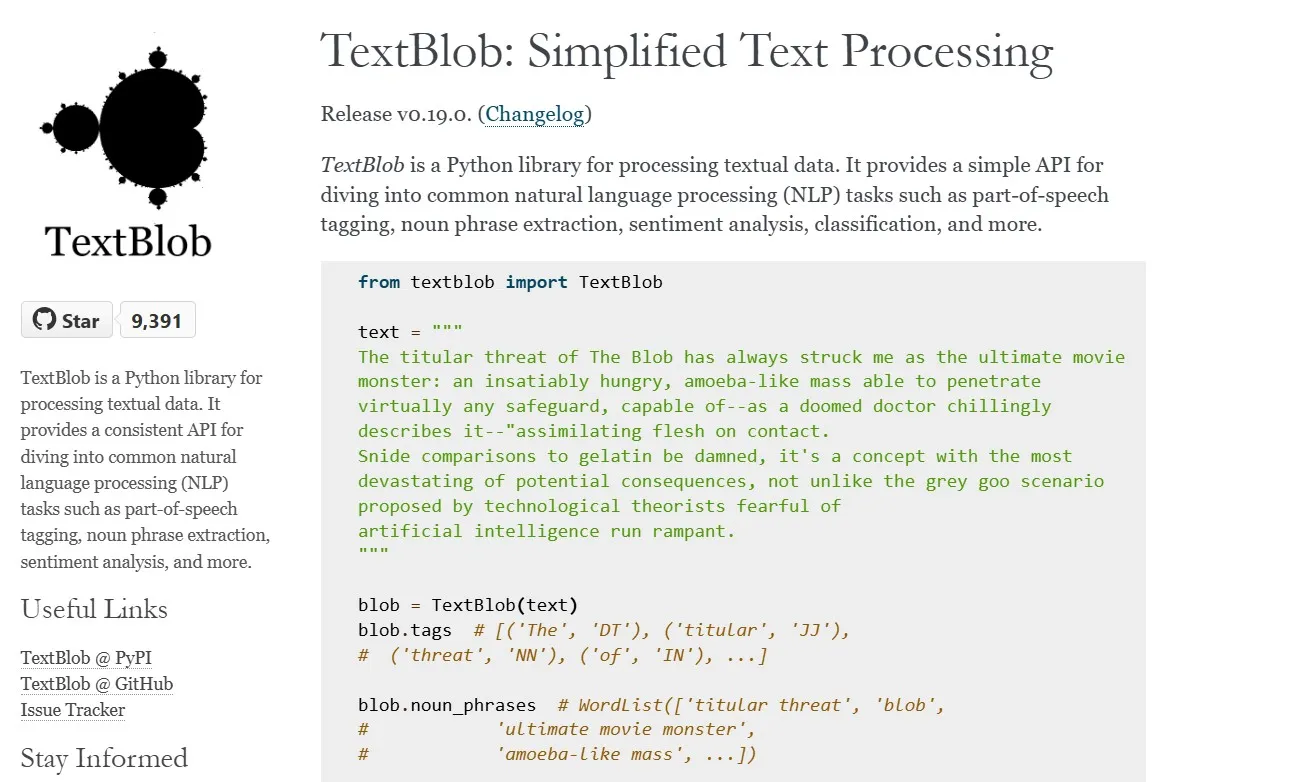The height and width of the screenshot is (782, 1290).
Task: Click the italic TextBlob word in intro paragraph
Action: coord(362,165)
